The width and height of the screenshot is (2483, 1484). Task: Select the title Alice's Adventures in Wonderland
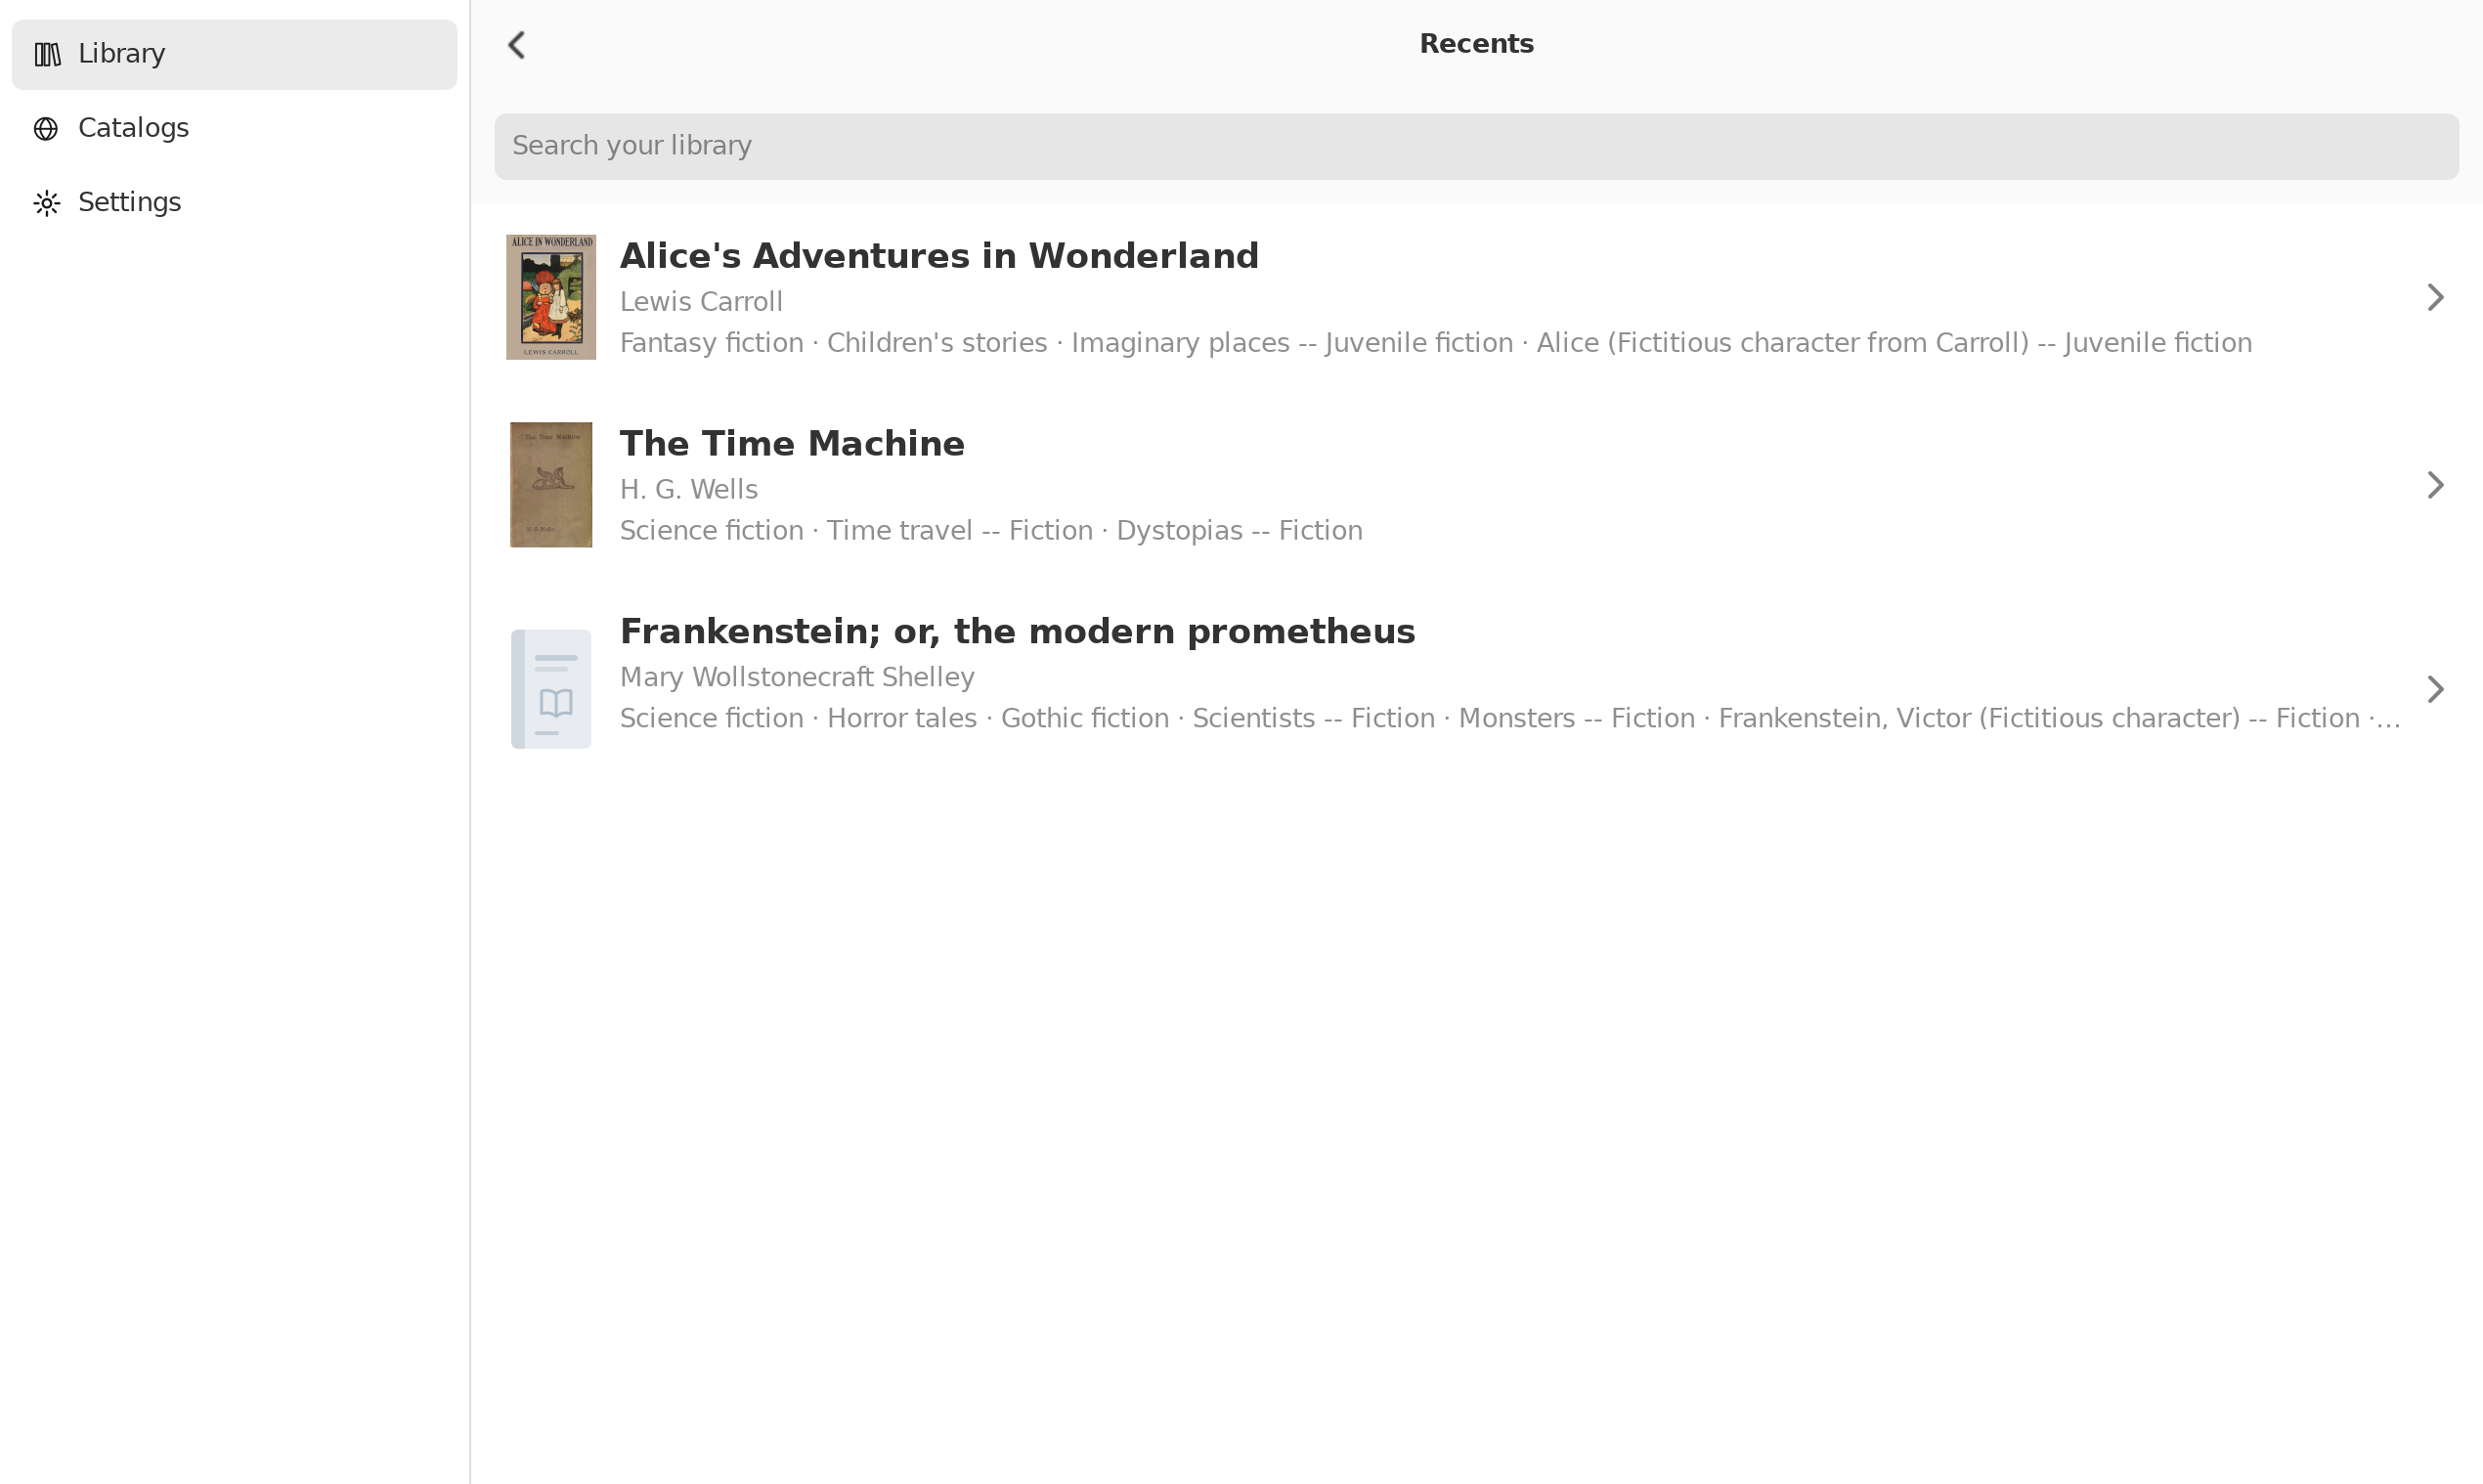click(x=939, y=256)
